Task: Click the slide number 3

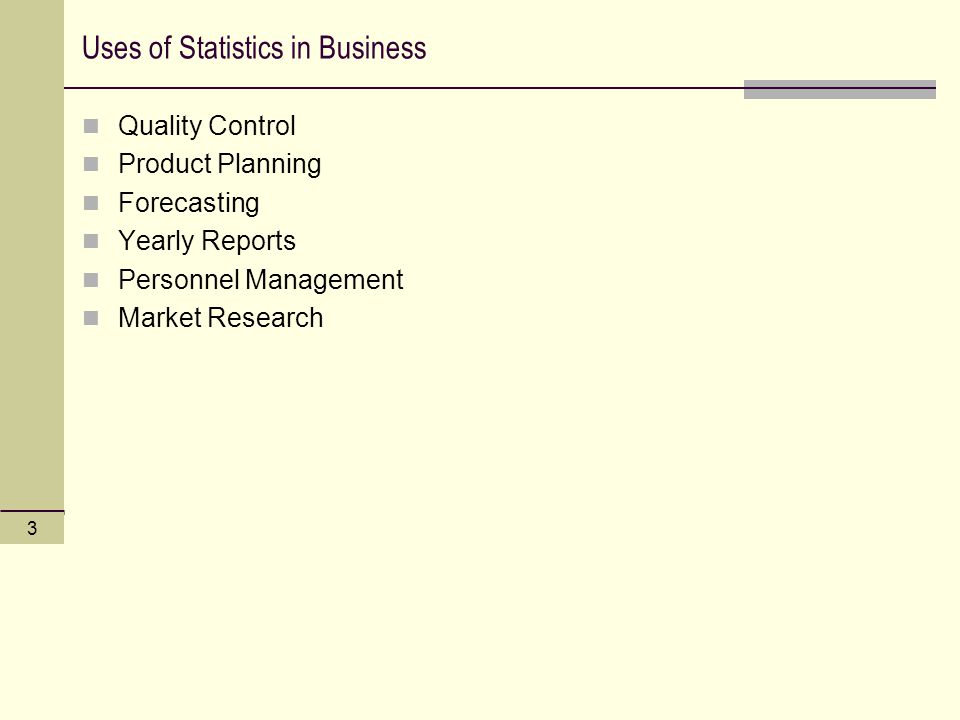Action: (x=32, y=528)
